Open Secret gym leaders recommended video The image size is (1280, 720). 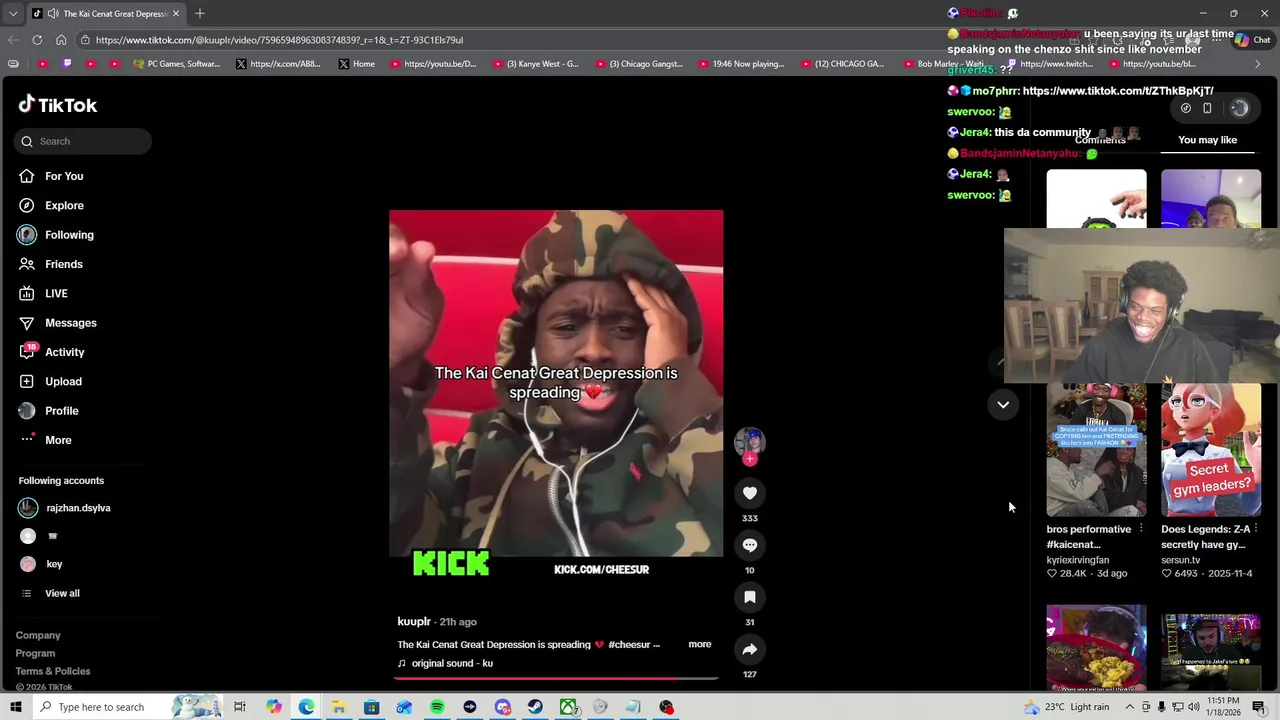point(1211,449)
